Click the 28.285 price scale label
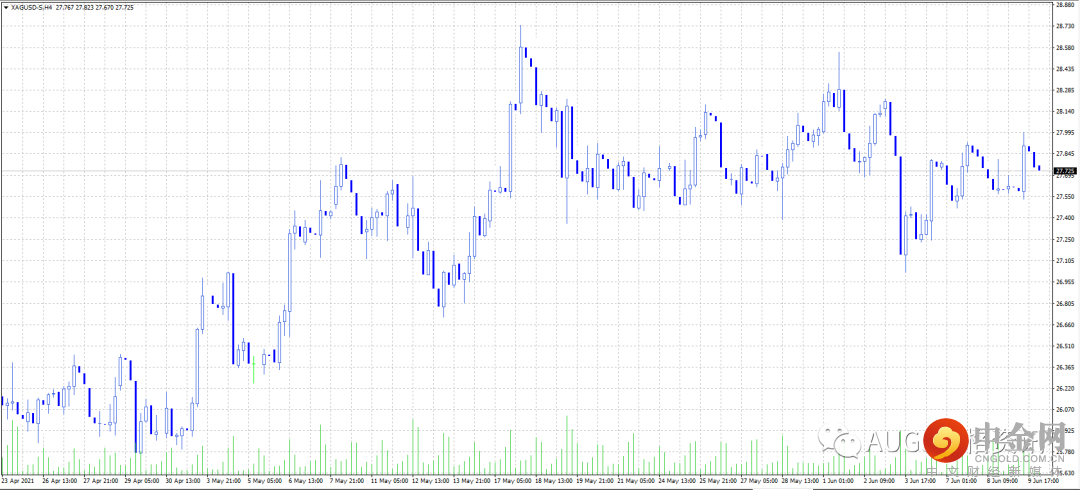 pyautogui.click(x=1064, y=90)
